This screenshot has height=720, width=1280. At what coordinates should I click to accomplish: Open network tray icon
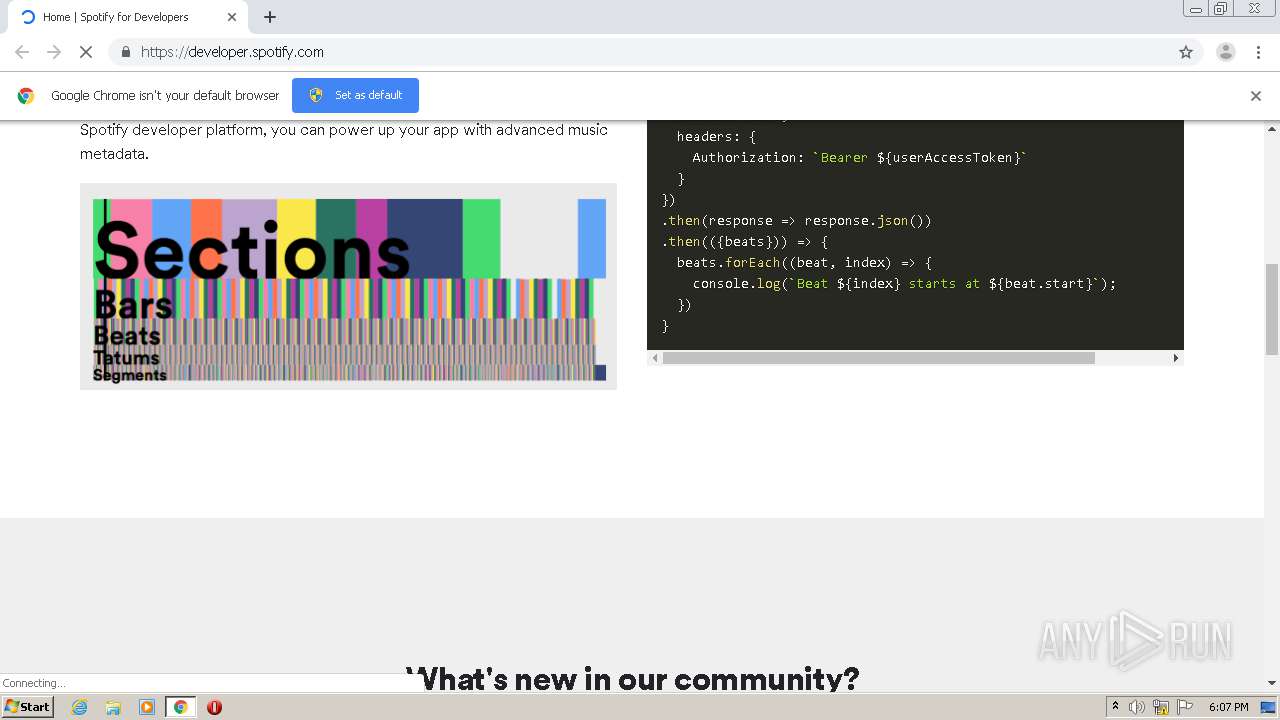(x=1161, y=707)
